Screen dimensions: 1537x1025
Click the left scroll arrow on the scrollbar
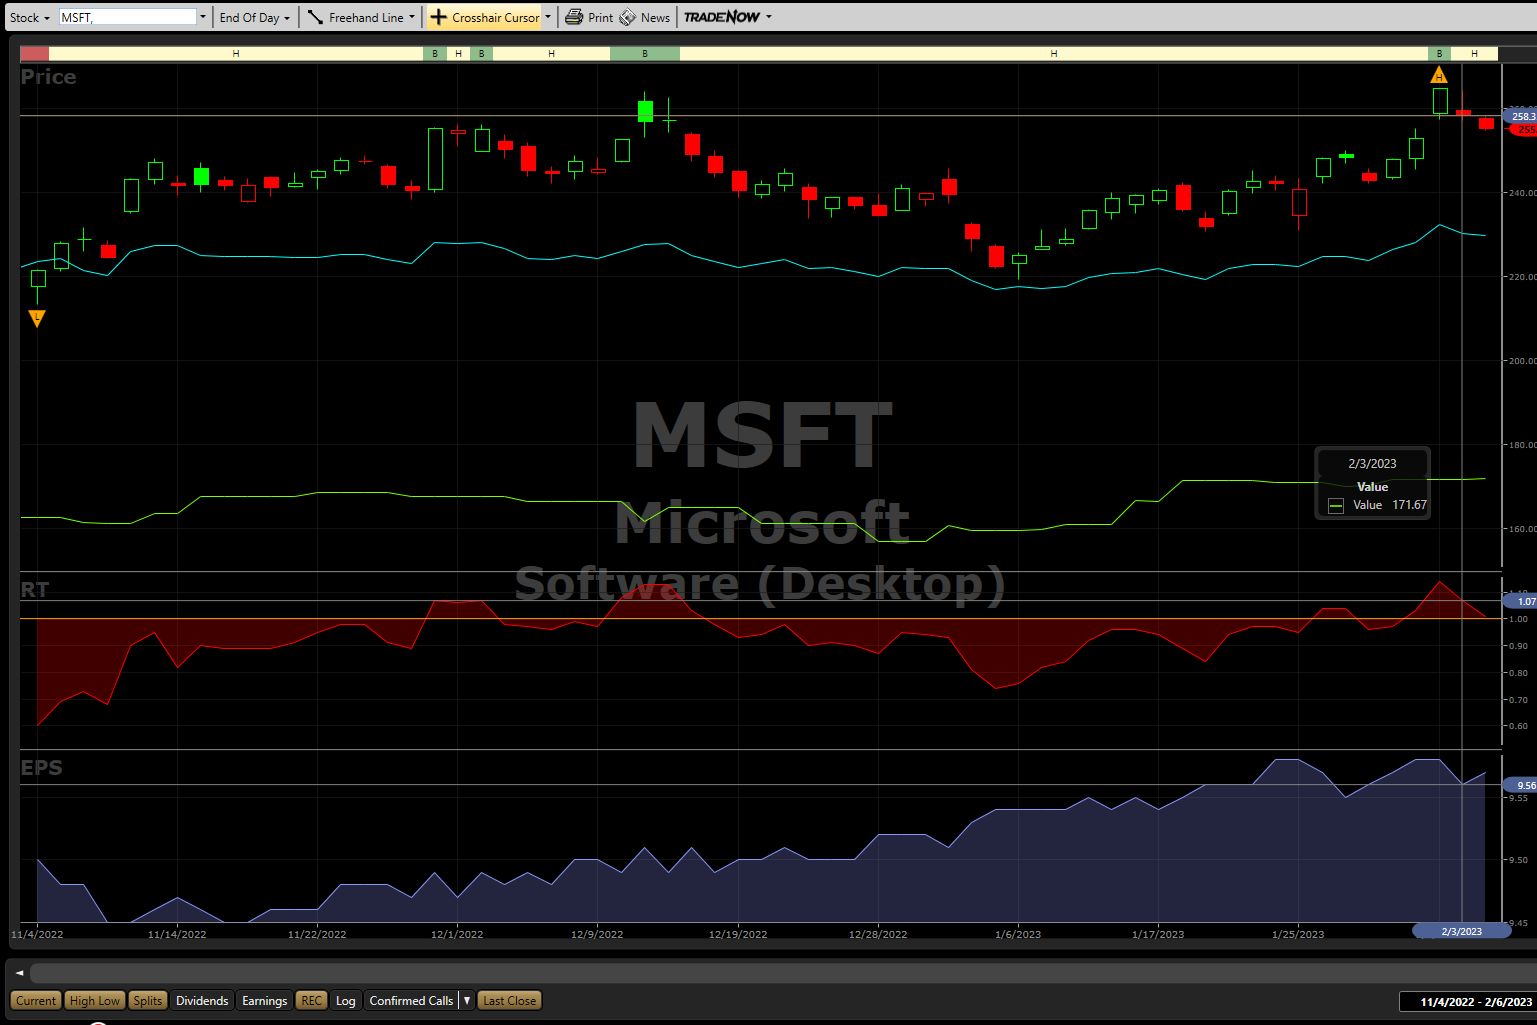tap(19, 972)
